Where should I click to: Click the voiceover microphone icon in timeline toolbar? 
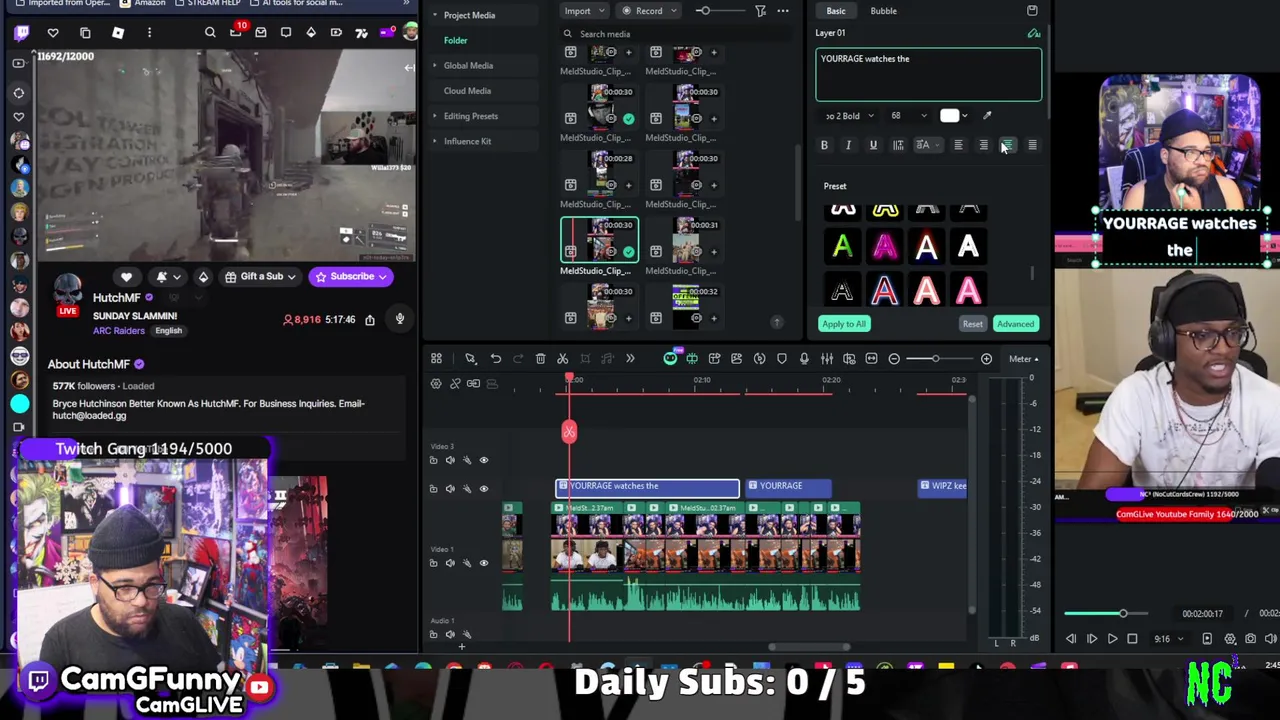click(804, 359)
